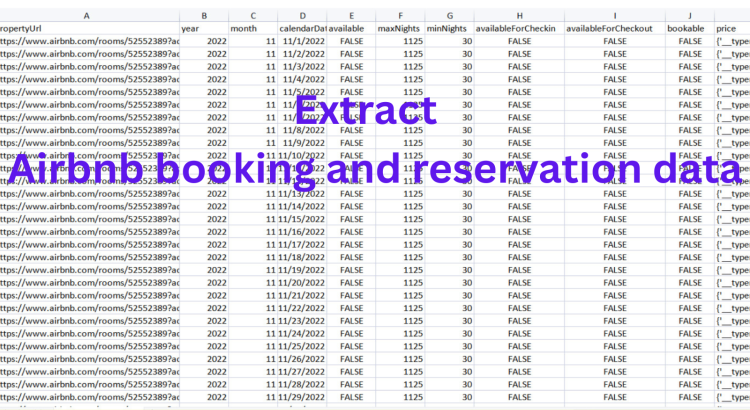Select column E header
The image size is (750, 410).
352,16
